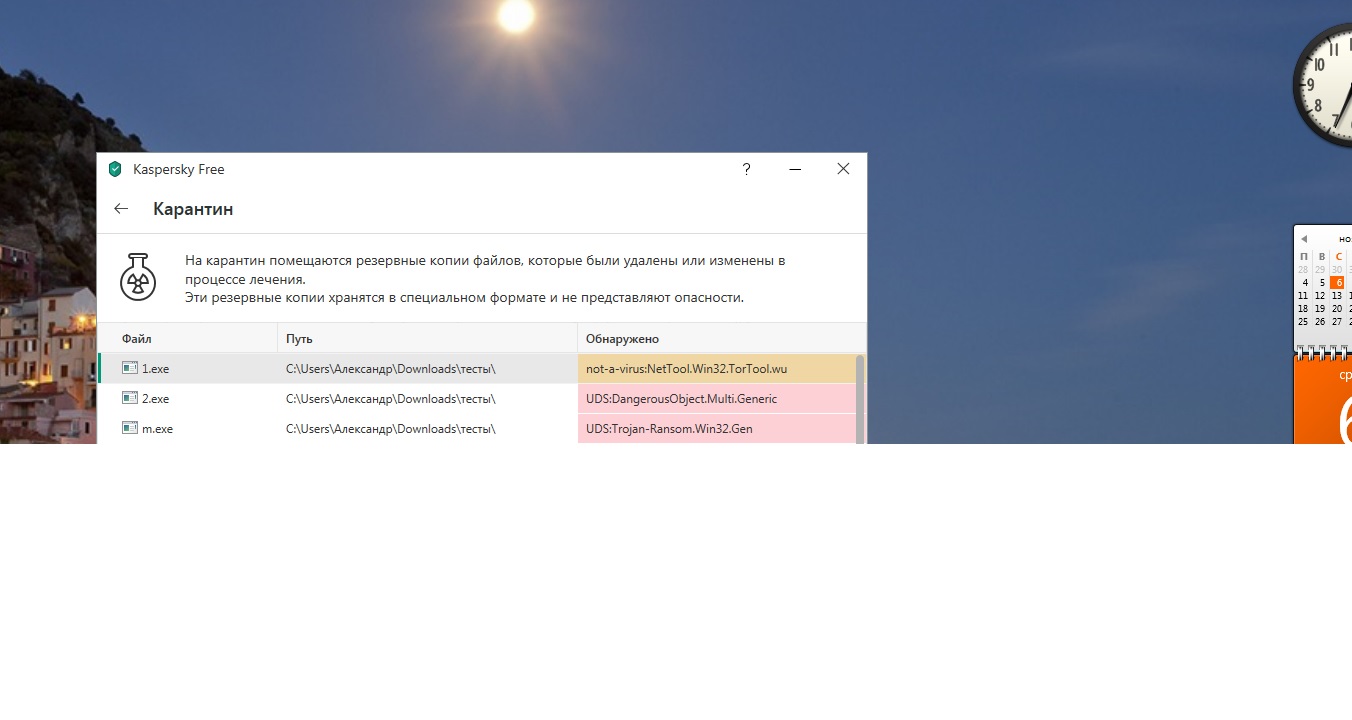This screenshot has height=720, width=1352.
Task: Go back using the arrow beside Карантин
Action: (x=121, y=209)
